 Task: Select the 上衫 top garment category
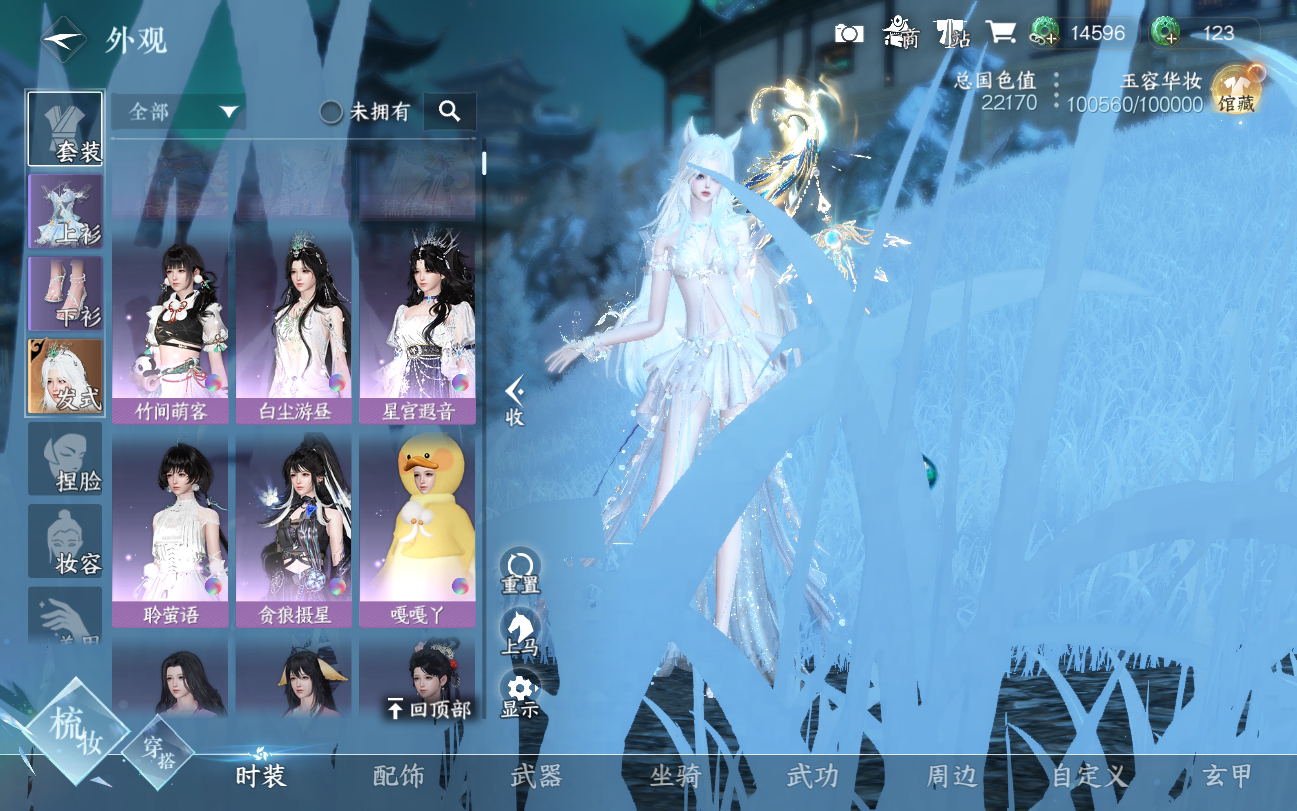(x=65, y=211)
